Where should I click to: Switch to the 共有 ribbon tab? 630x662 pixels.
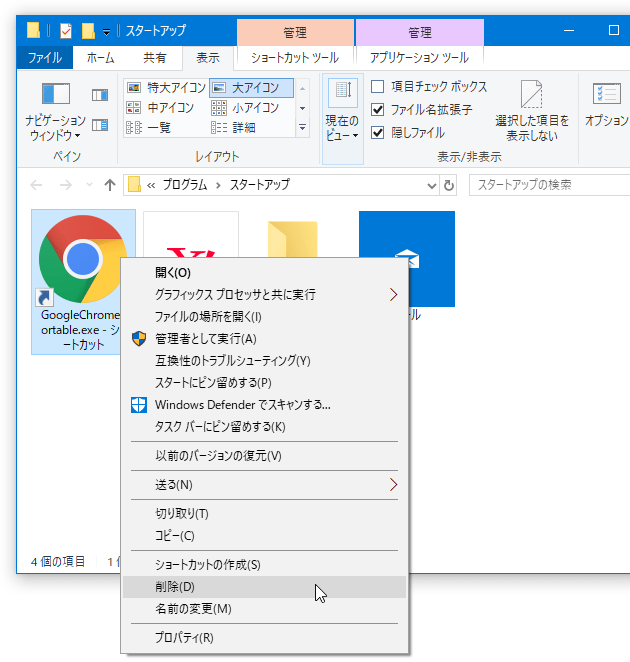pos(155,57)
